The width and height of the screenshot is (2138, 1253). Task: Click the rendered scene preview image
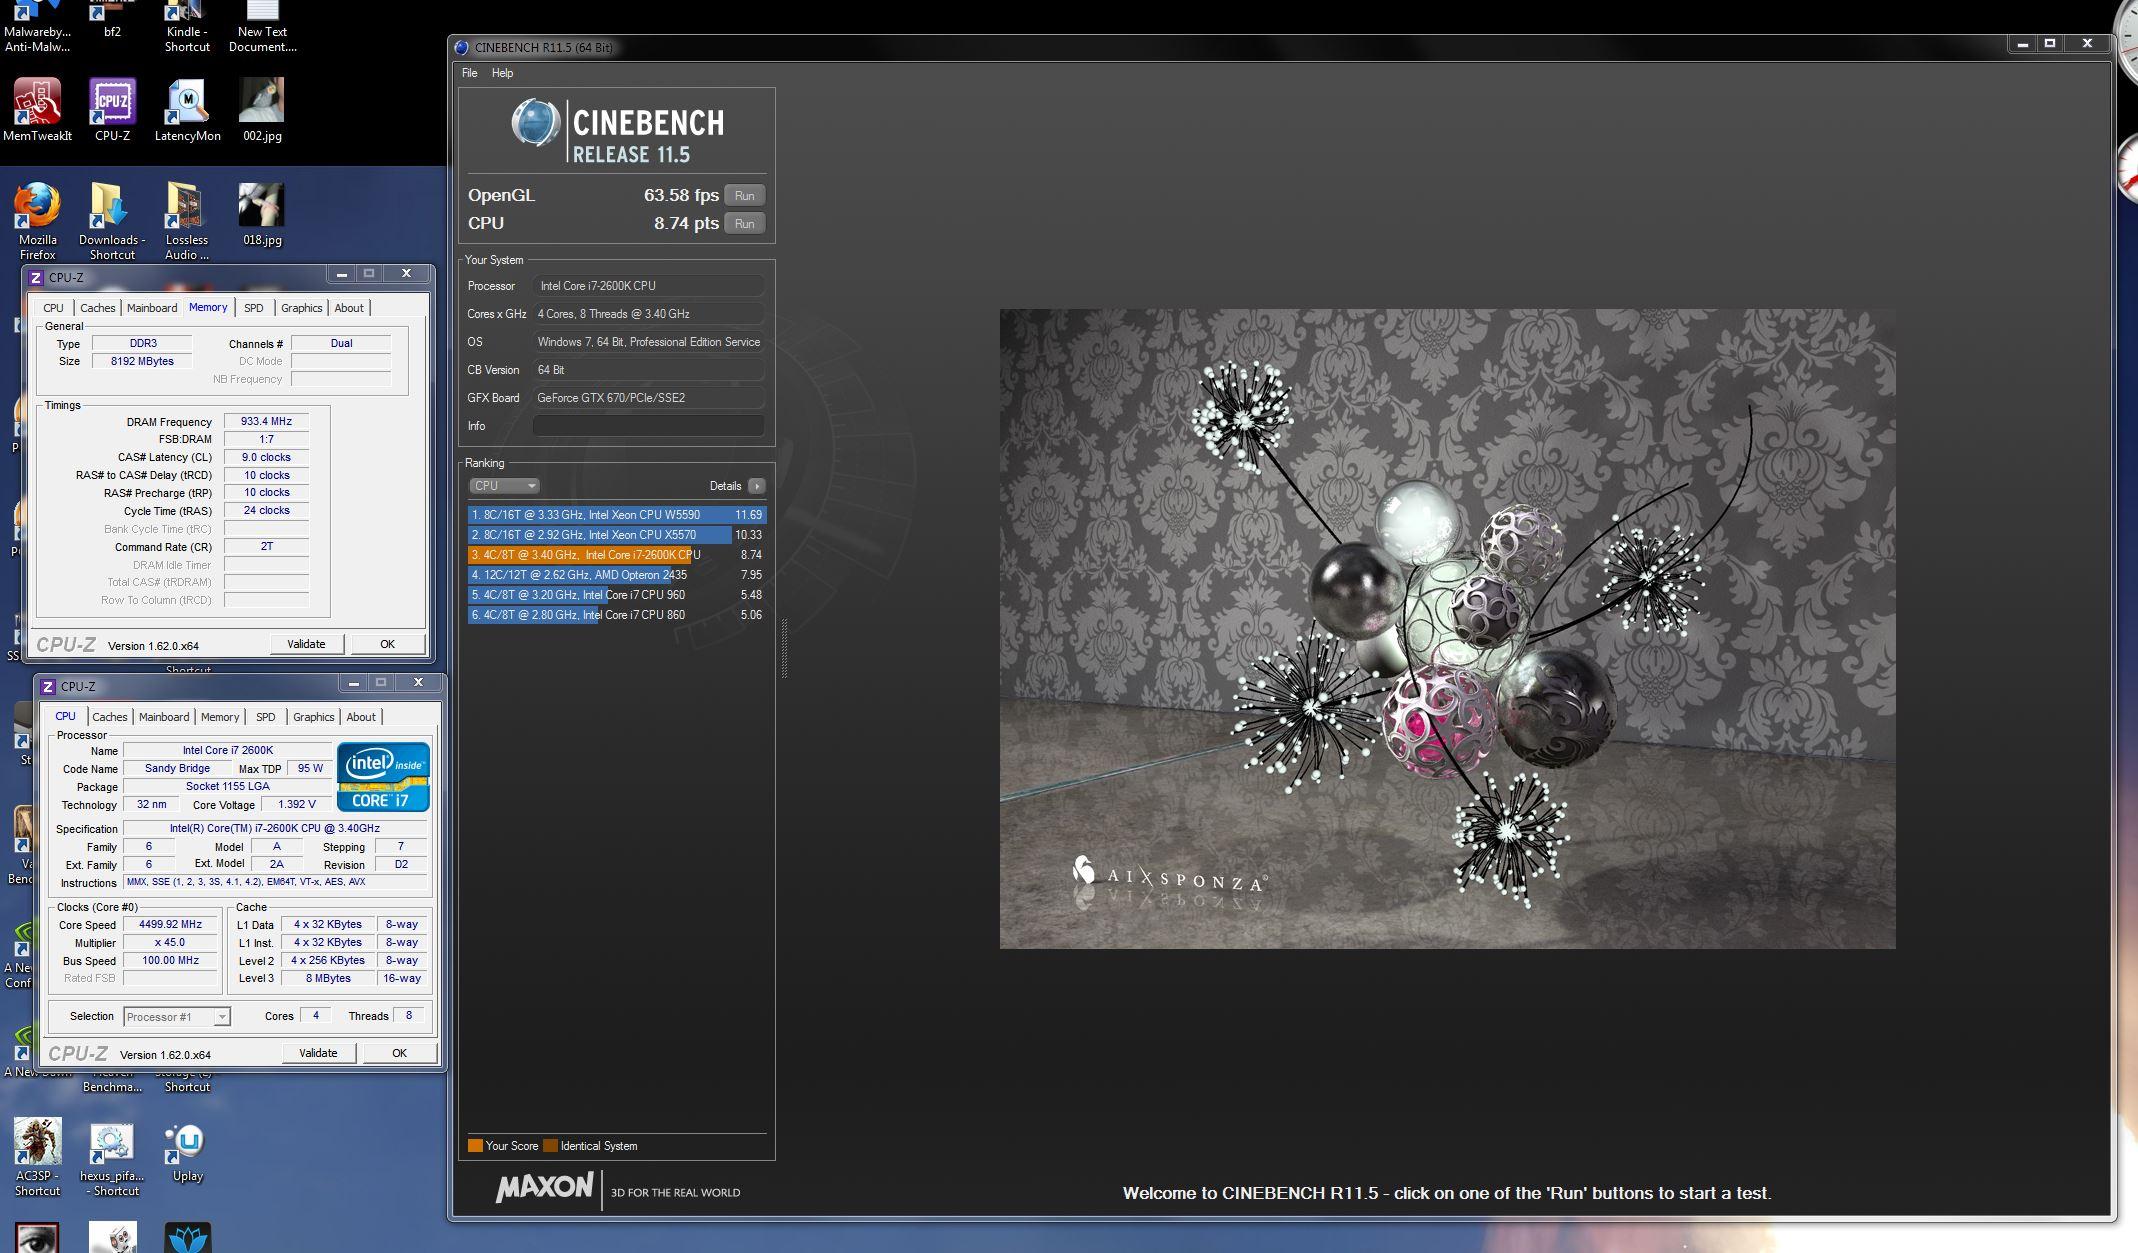click(1447, 629)
